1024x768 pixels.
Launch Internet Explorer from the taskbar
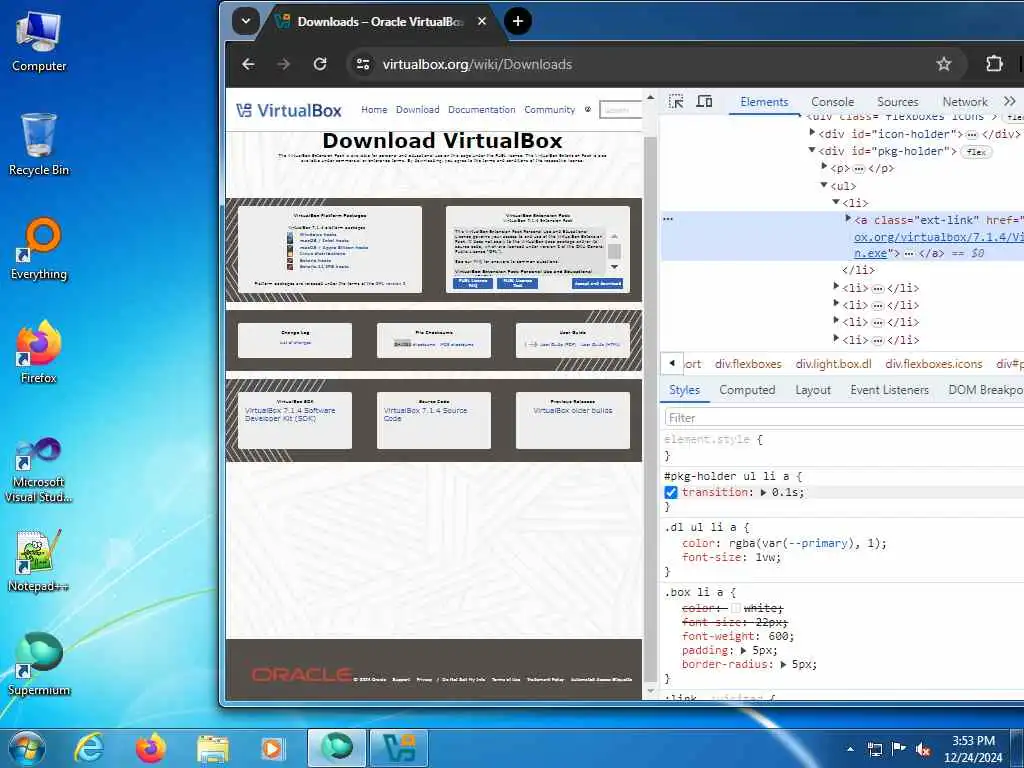coord(89,748)
